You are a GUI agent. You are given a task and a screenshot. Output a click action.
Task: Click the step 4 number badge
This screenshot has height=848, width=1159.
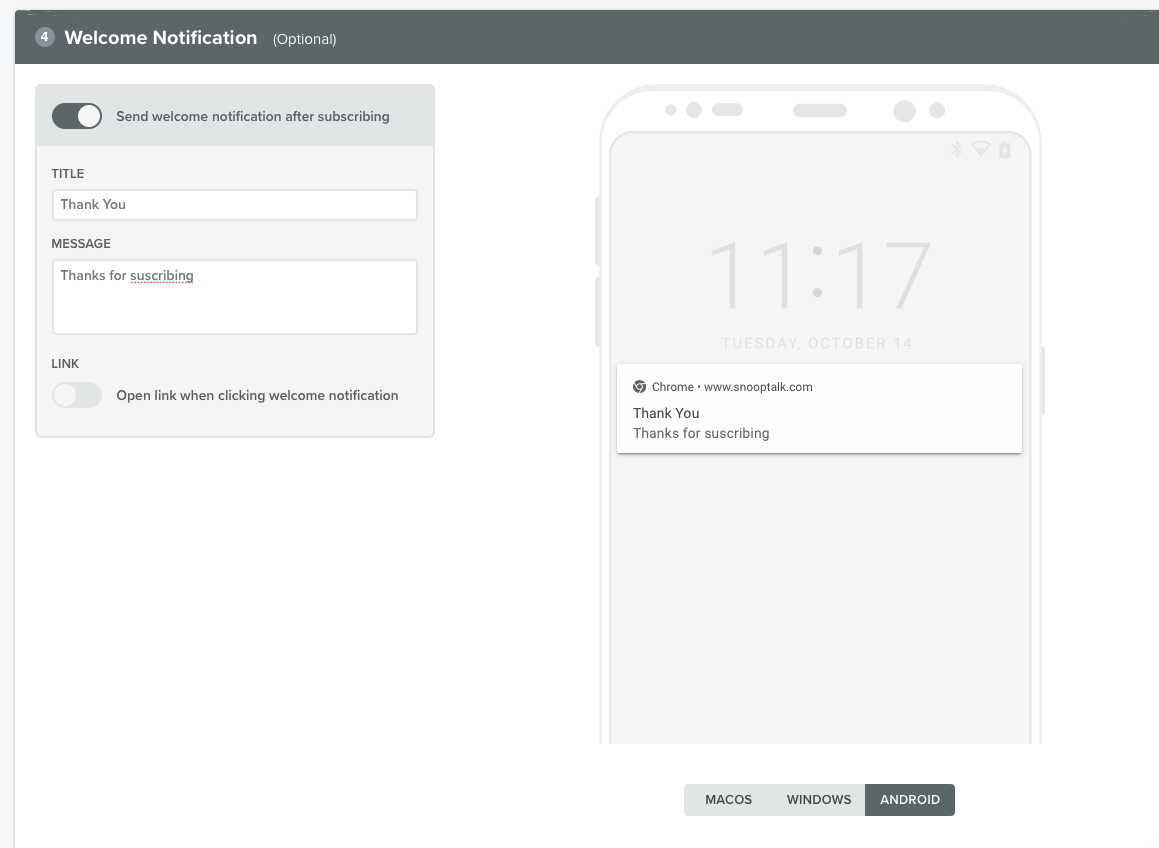[x=44, y=37]
